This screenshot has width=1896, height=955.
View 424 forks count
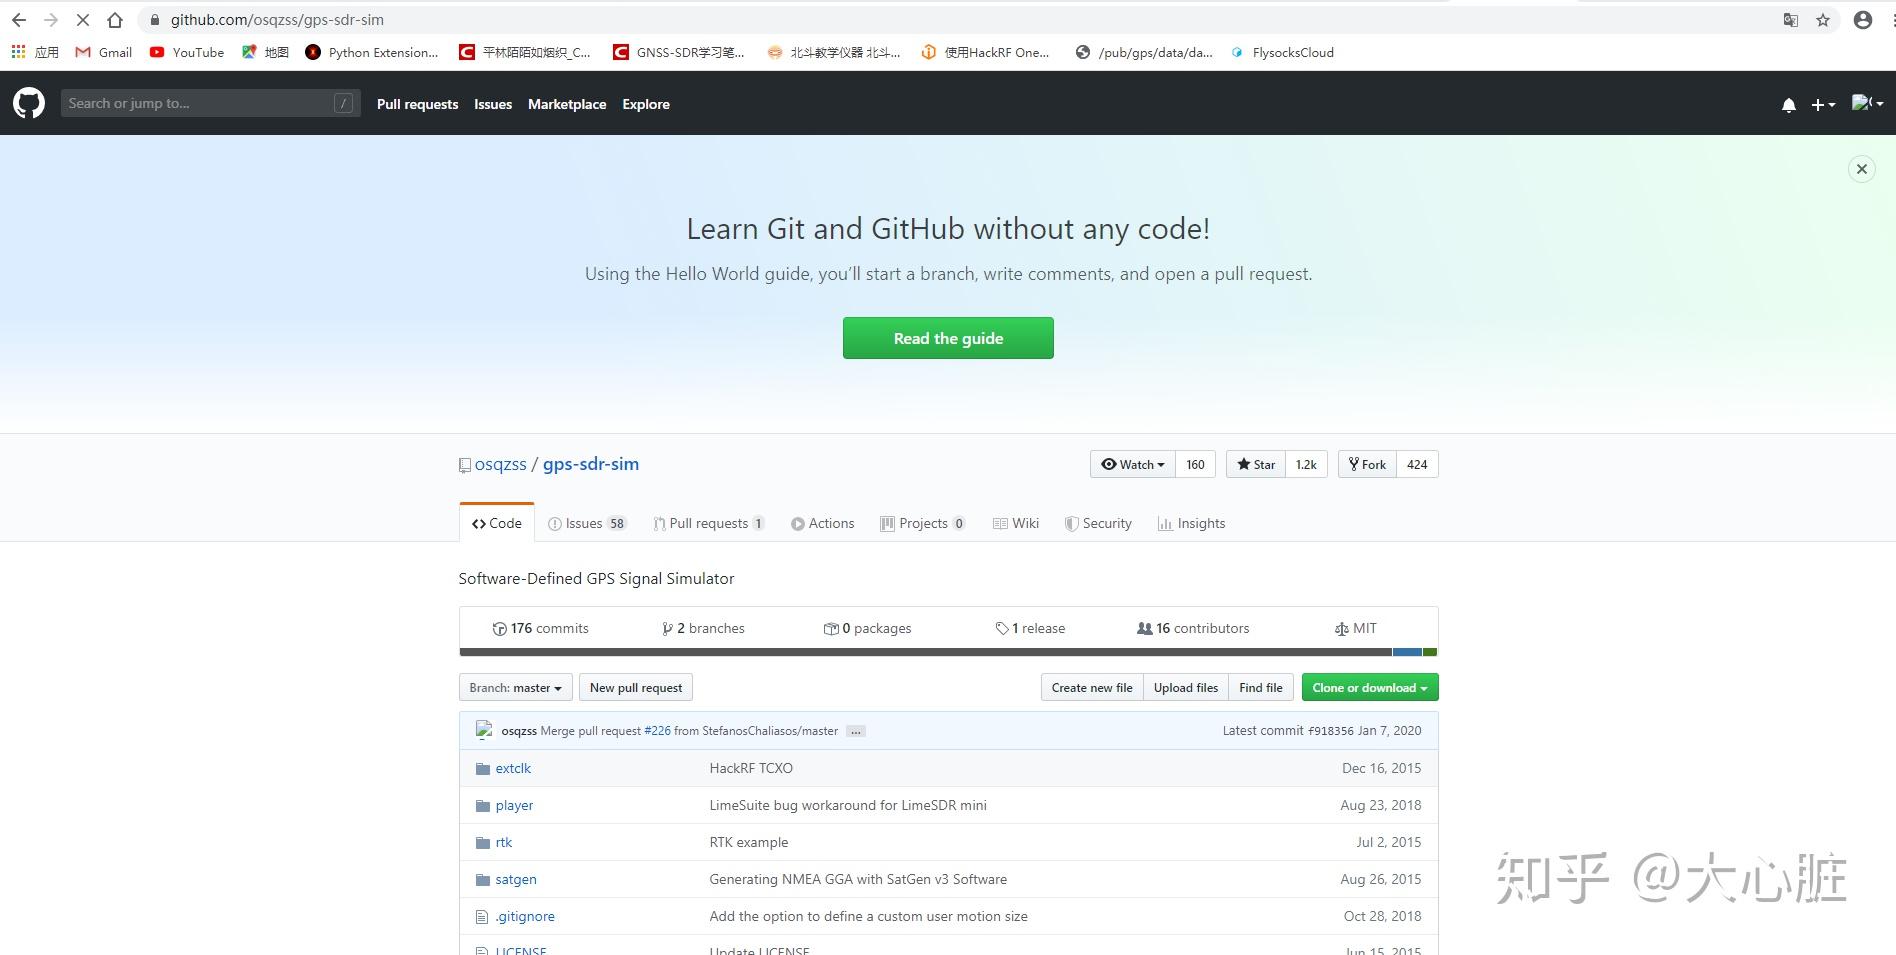tap(1417, 464)
